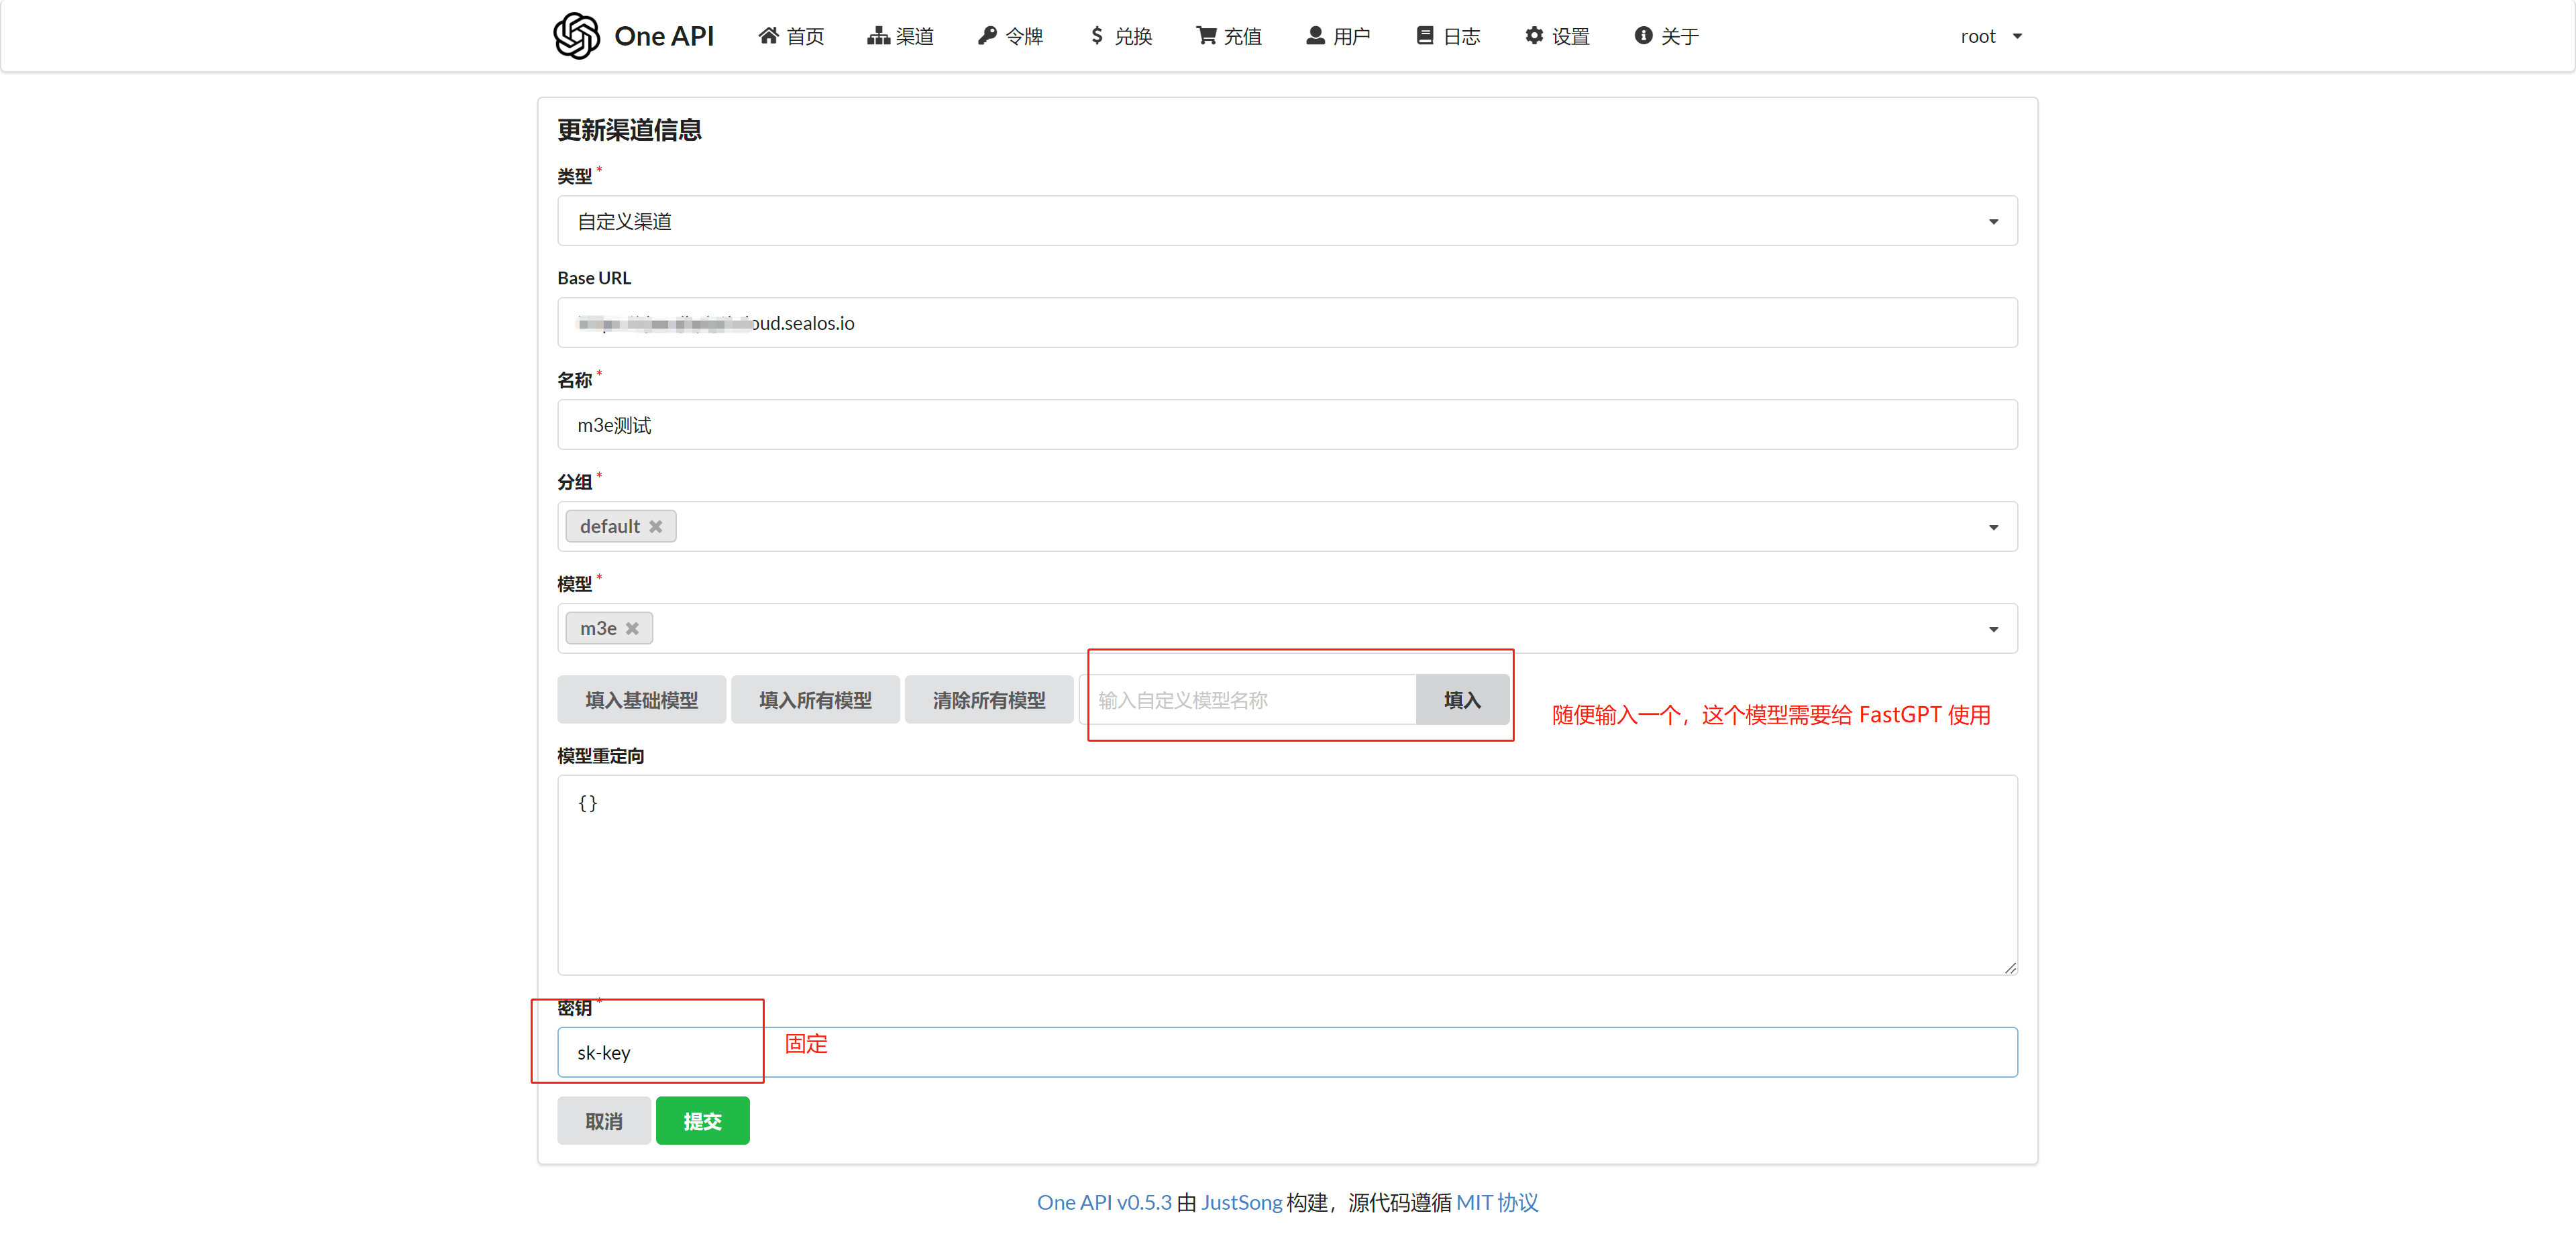Open the 设置 settings page
Image resolution: width=2576 pixels, height=1246 pixels.
pyautogui.click(x=1555, y=36)
